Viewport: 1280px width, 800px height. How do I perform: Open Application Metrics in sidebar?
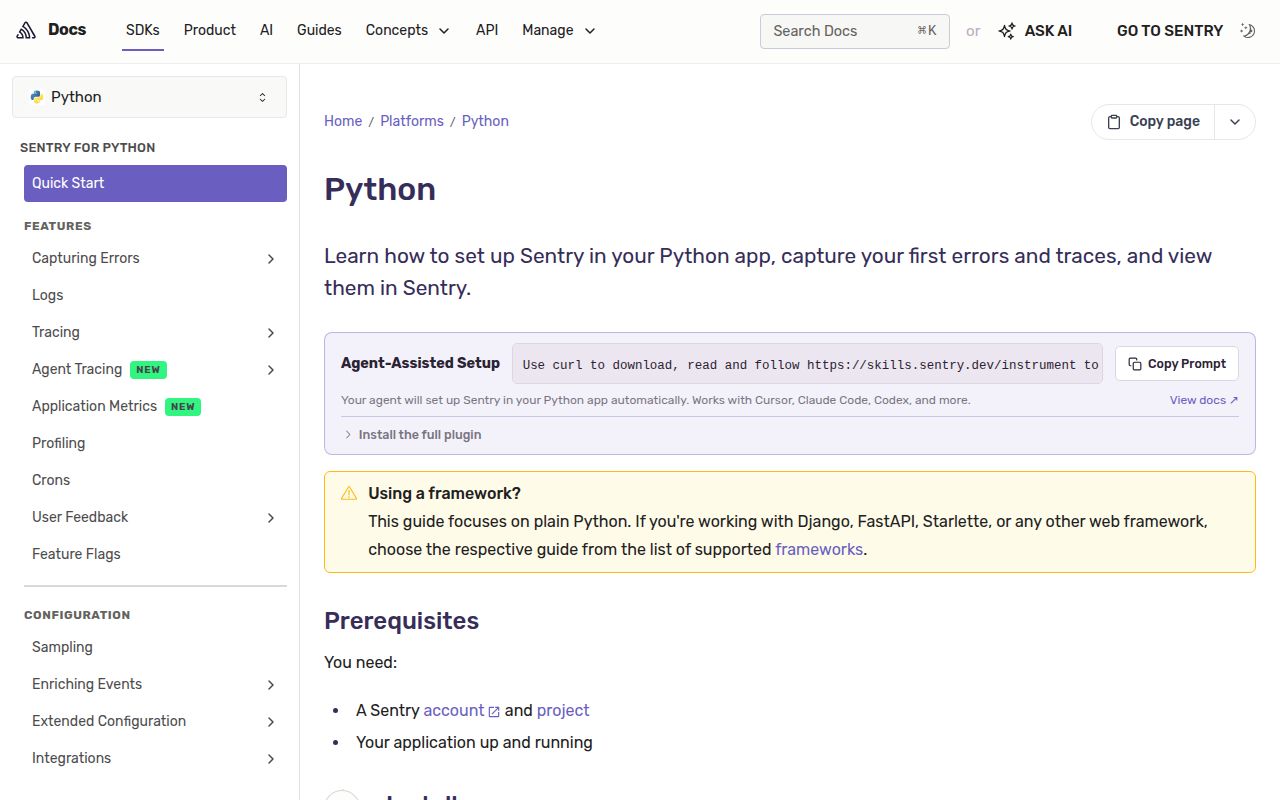155,406
